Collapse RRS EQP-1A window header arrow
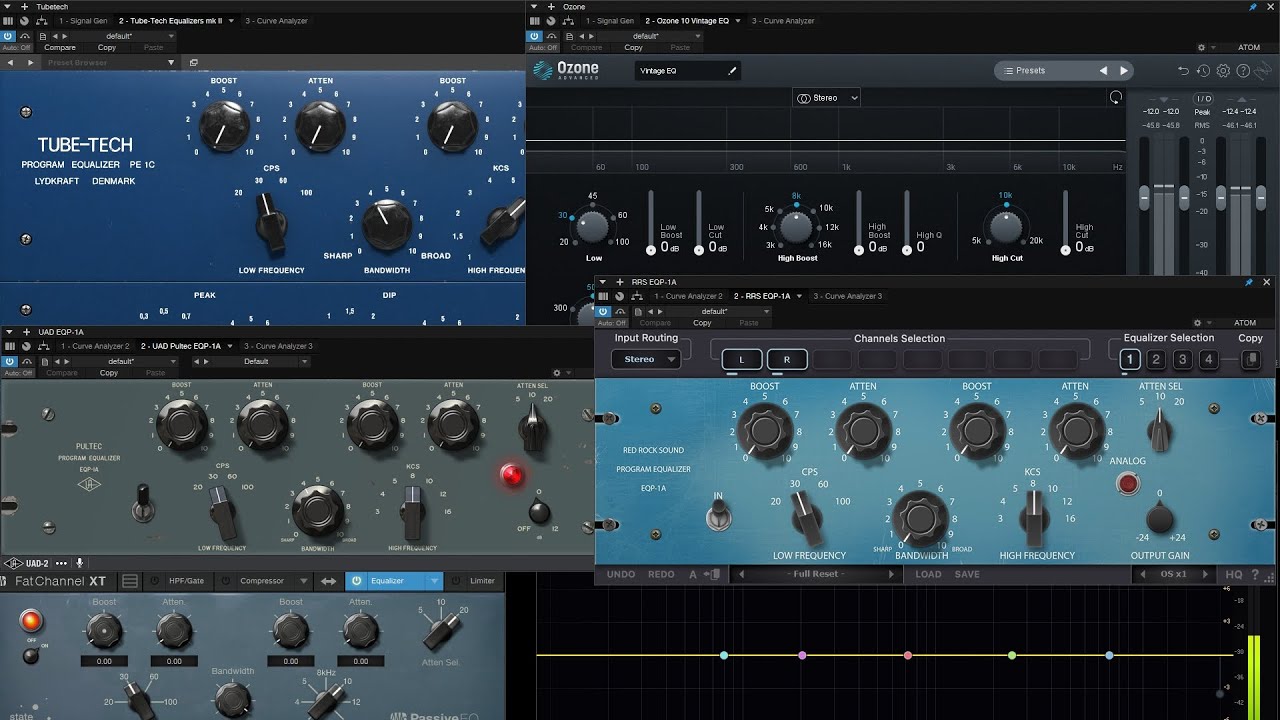This screenshot has width=1280, height=720. pos(604,282)
